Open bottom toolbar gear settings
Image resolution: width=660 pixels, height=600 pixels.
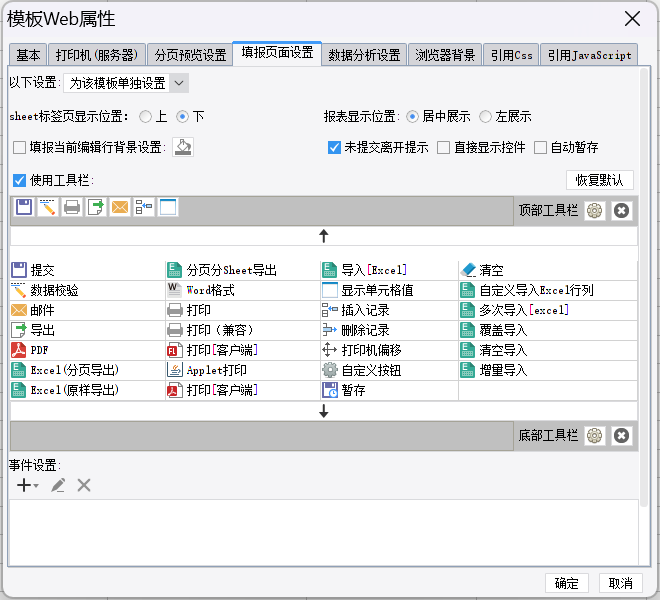[x=594, y=435]
